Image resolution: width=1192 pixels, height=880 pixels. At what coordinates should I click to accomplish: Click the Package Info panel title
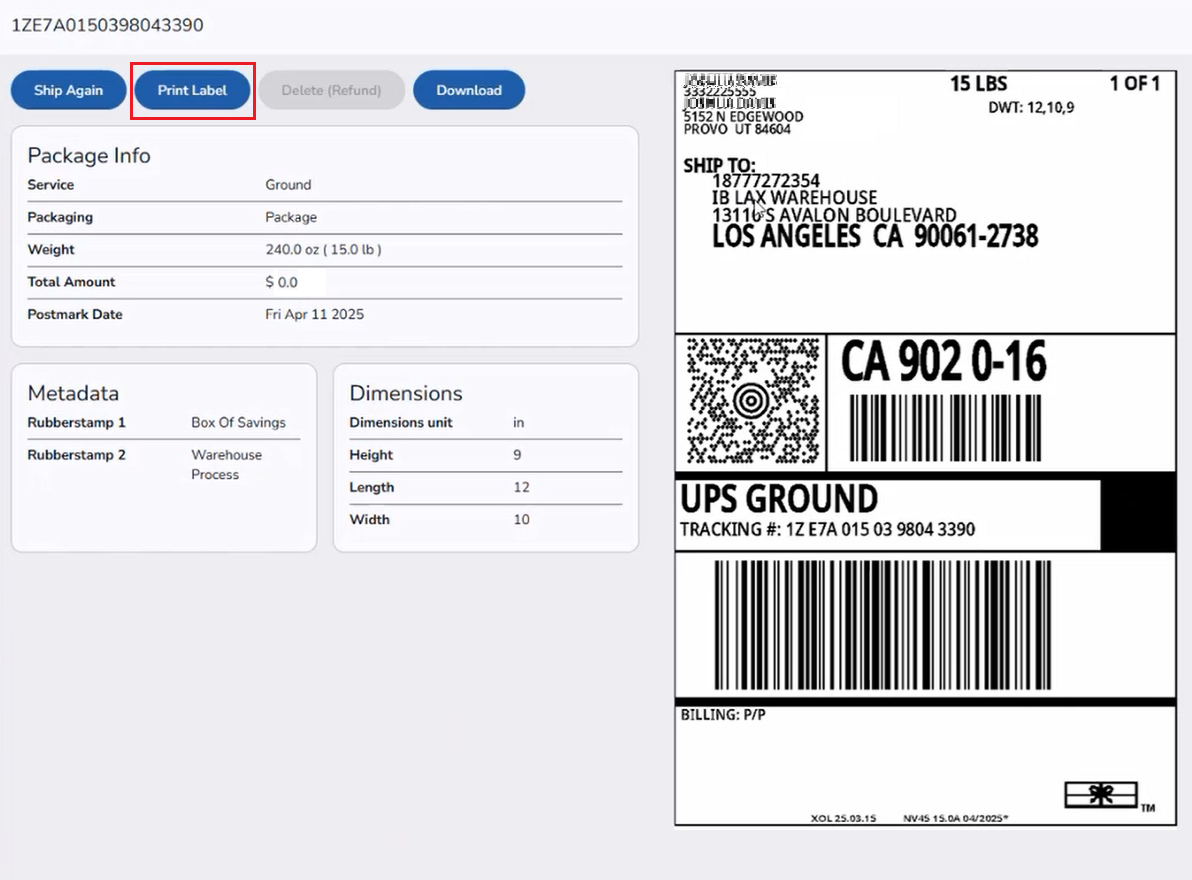(89, 156)
